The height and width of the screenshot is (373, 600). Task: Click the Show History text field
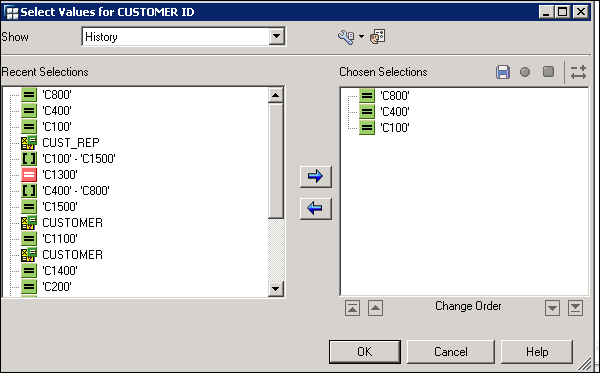(176, 37)
